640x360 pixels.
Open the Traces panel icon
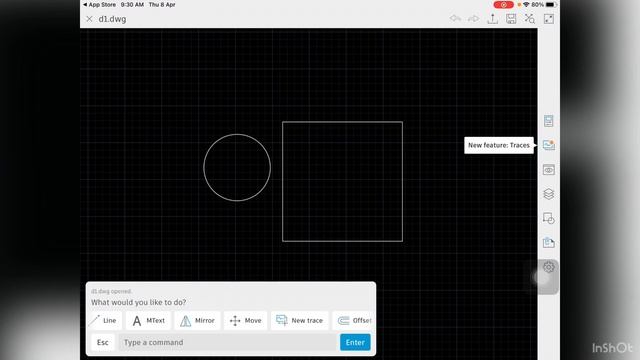549,145
